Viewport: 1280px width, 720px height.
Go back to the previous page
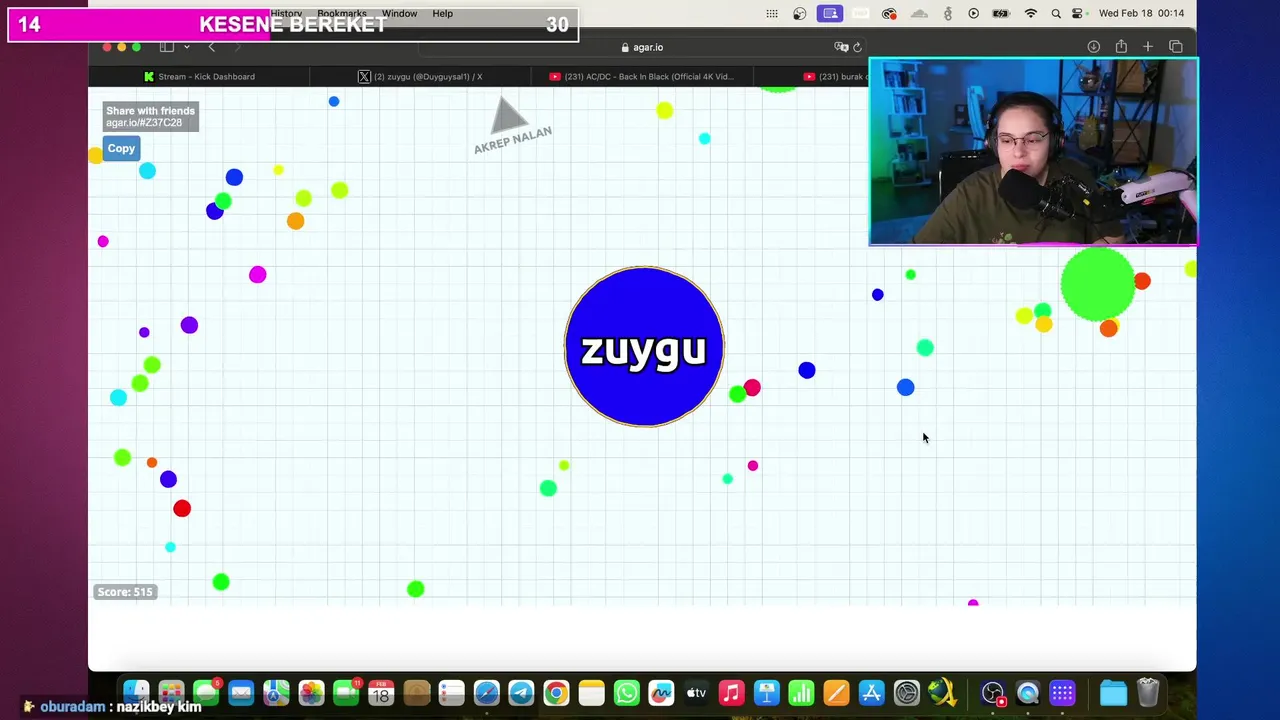tap(211, 47)
